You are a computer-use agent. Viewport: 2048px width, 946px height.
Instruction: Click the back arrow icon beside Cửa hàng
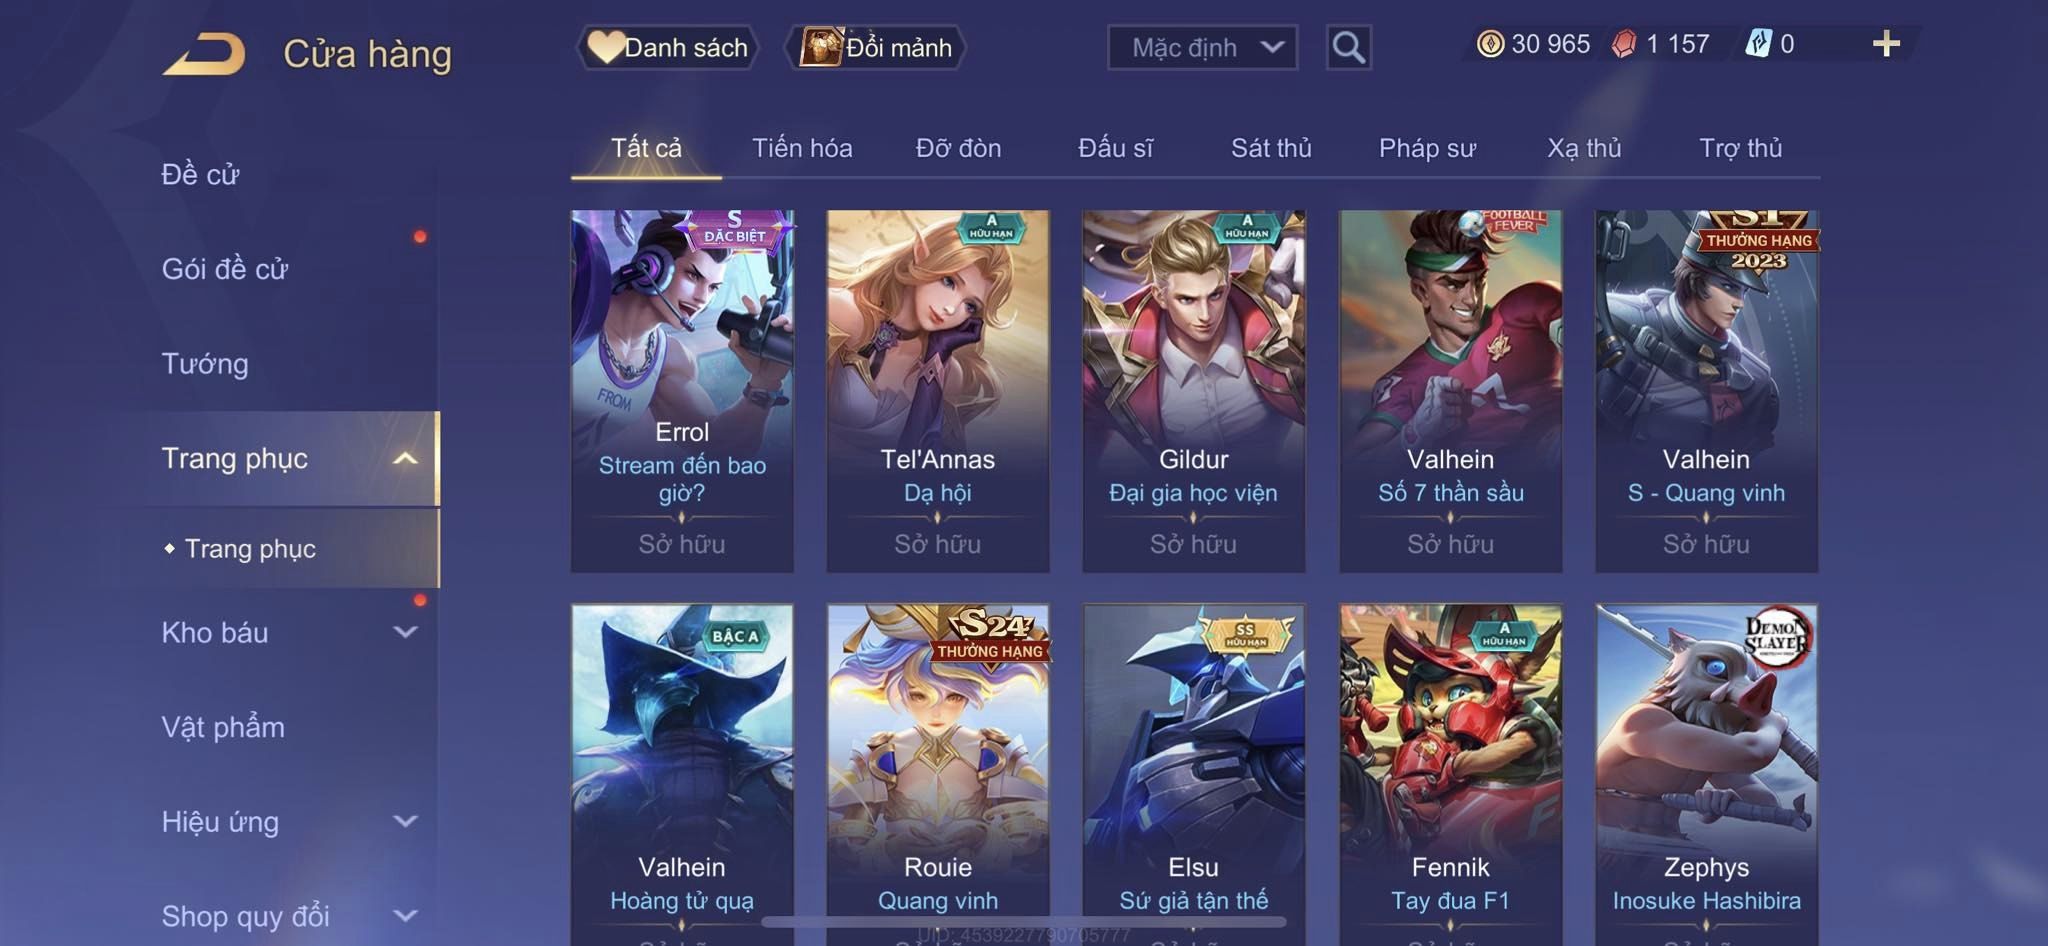coord(205,54)
